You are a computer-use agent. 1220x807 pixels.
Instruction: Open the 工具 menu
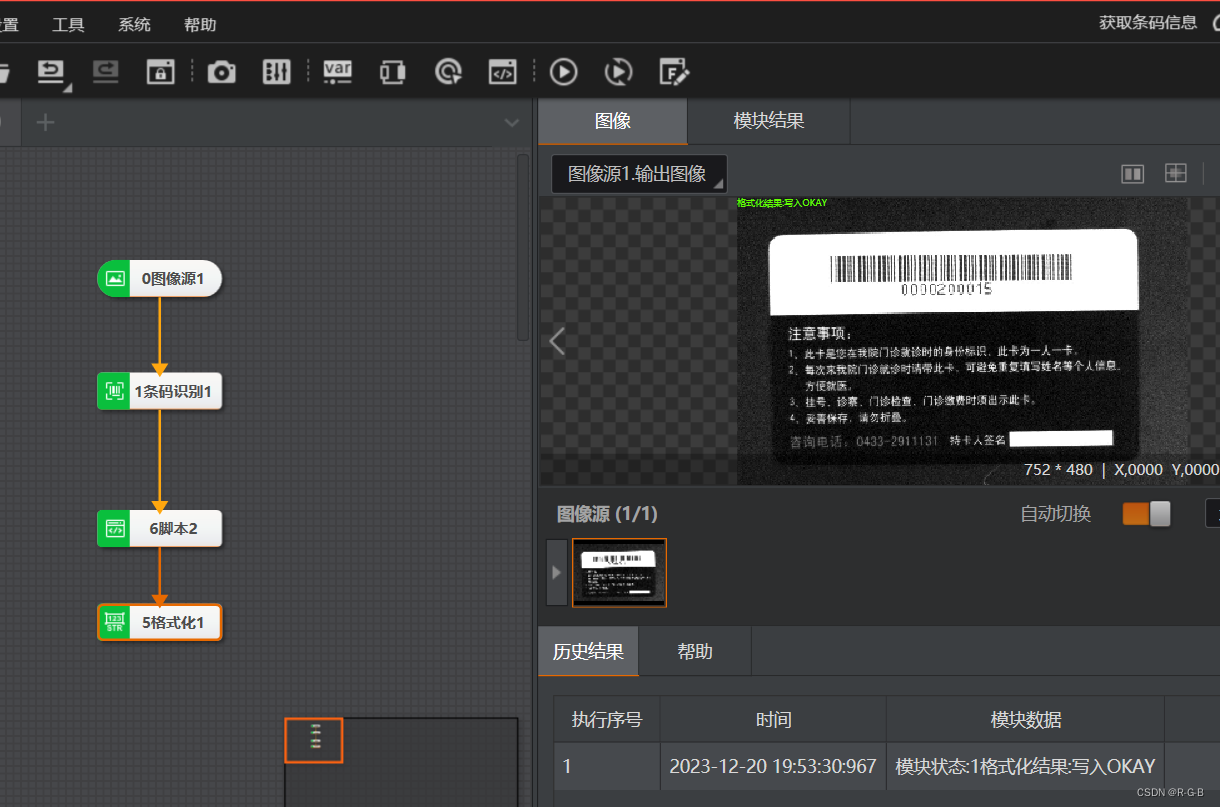(68, 24)
